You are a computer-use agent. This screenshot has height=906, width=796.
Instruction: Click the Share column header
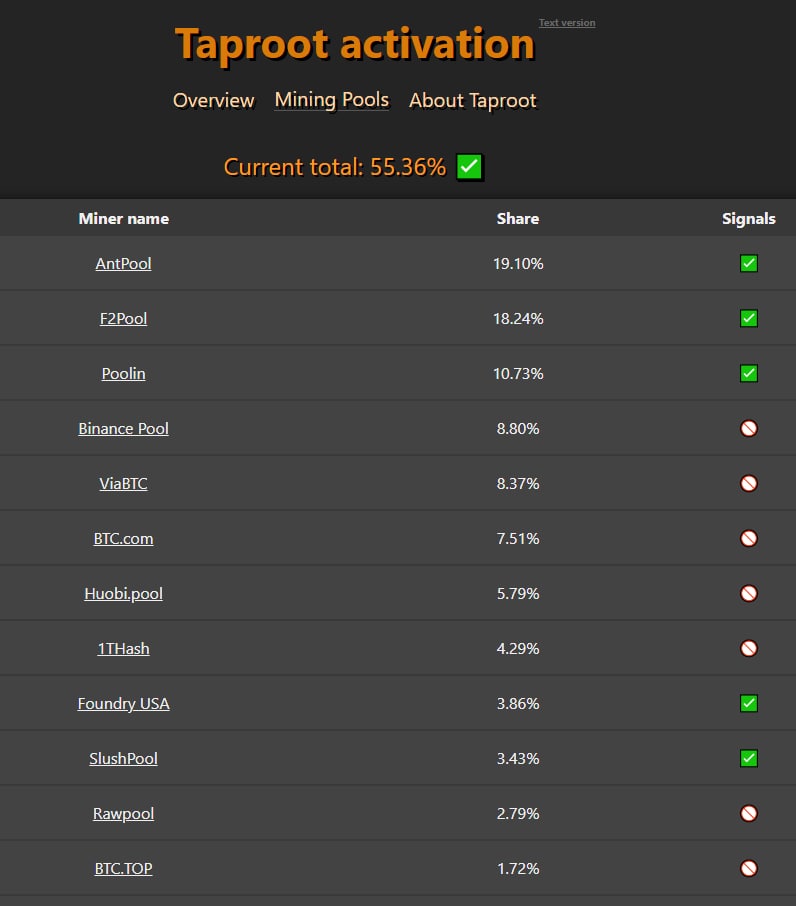(518, 219)
